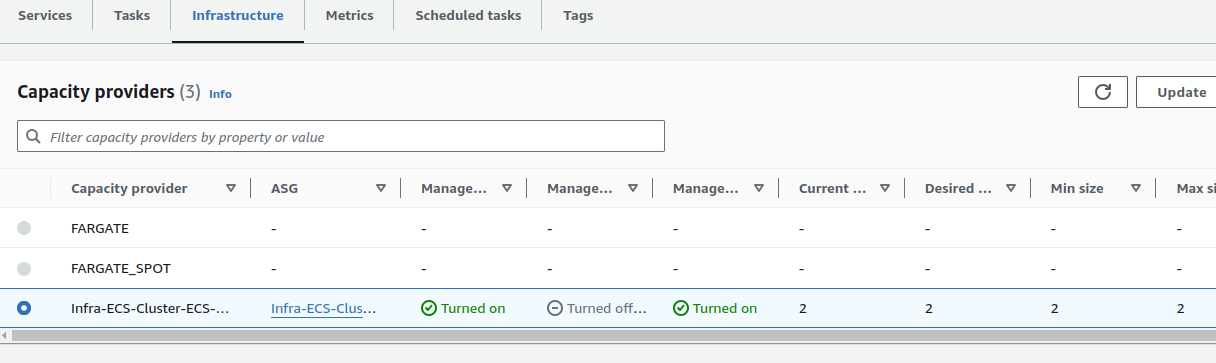Click the search magnifier icon in filter box
This screenshot has height=363, width=1216.
[34, 137]
